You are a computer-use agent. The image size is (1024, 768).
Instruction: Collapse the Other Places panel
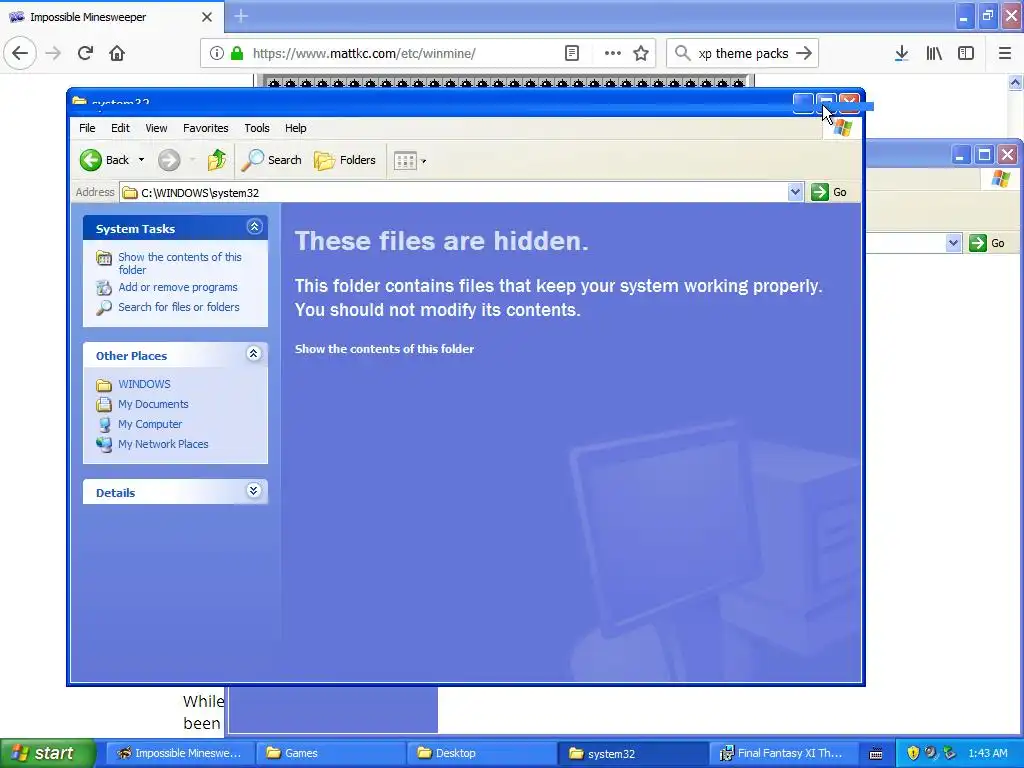tap(253, 354)
